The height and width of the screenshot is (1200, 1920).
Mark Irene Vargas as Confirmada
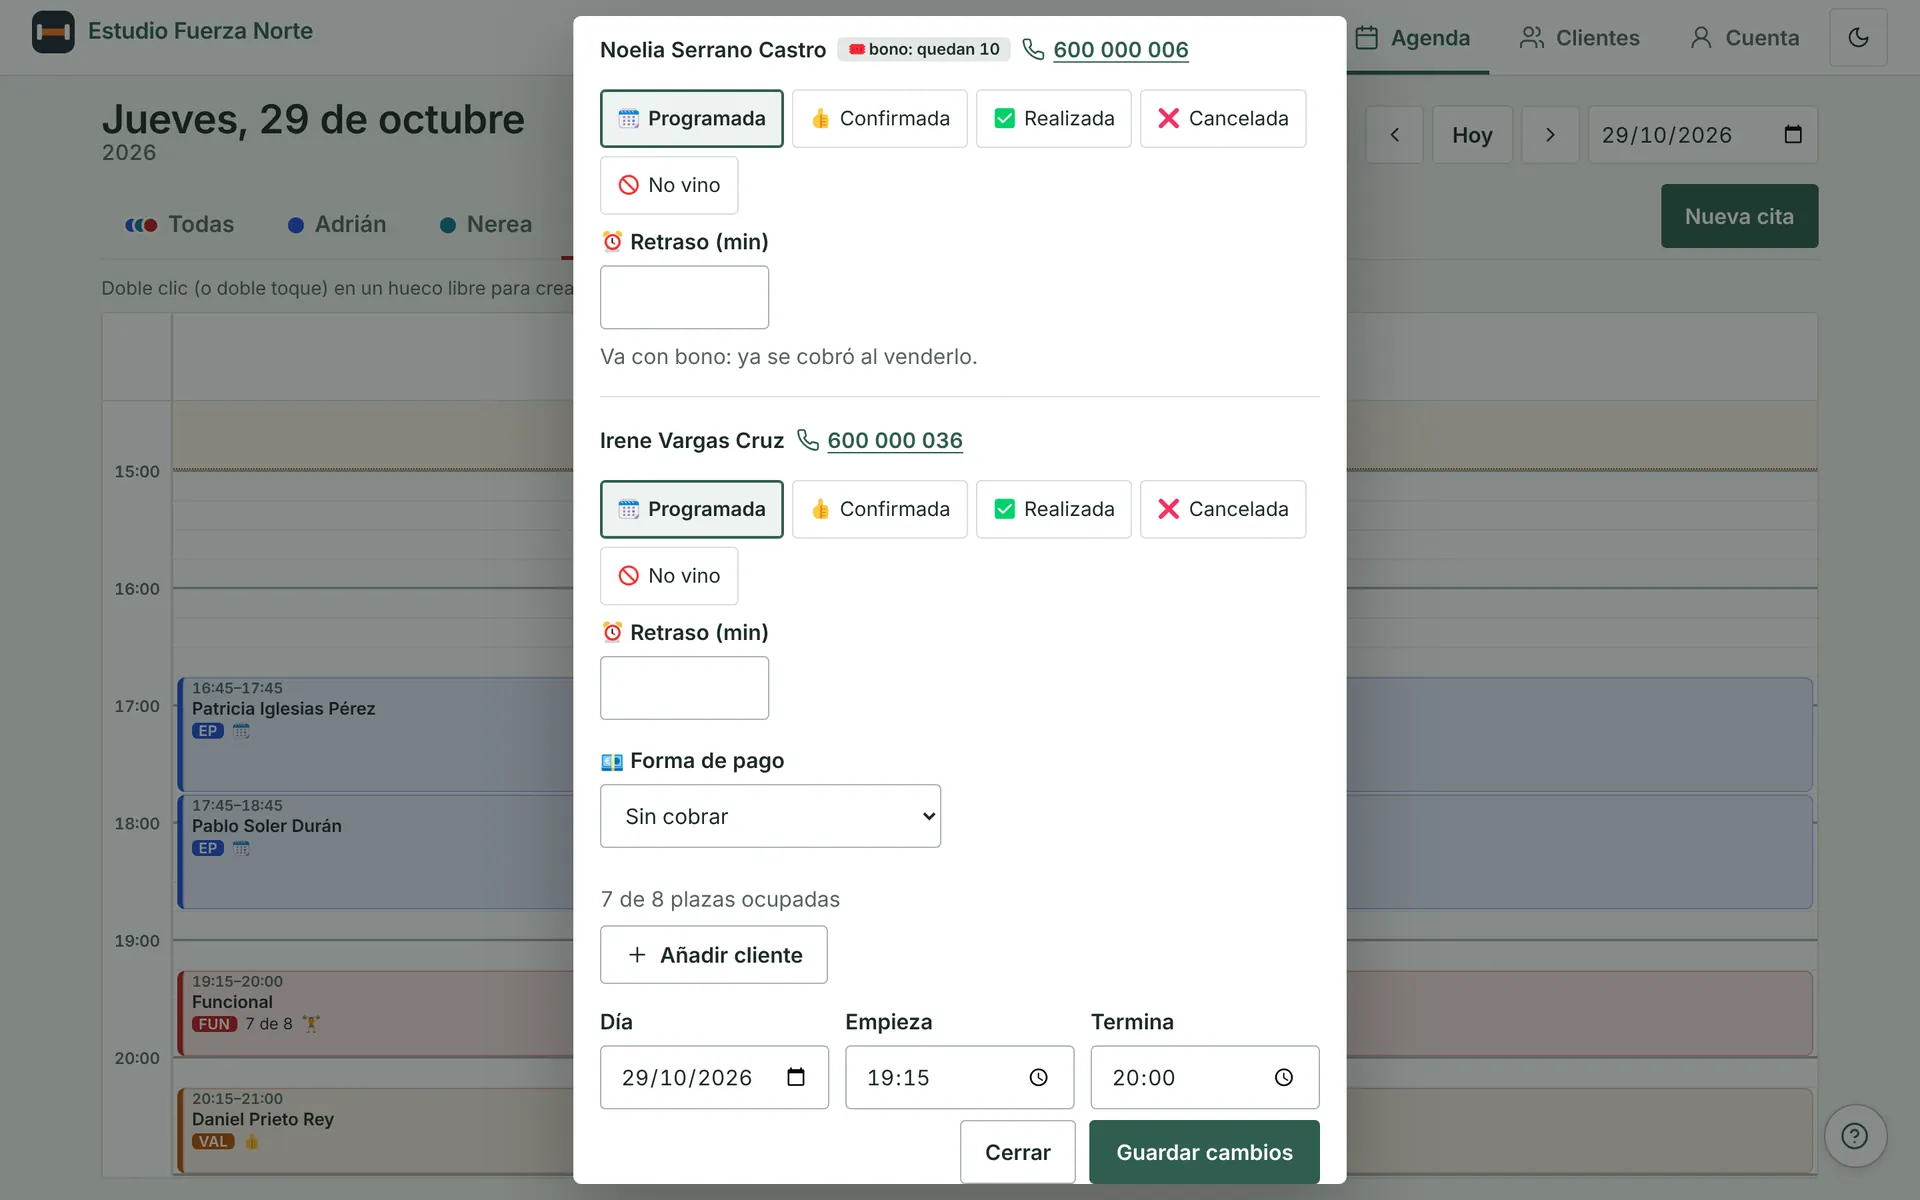coord(880,510)
